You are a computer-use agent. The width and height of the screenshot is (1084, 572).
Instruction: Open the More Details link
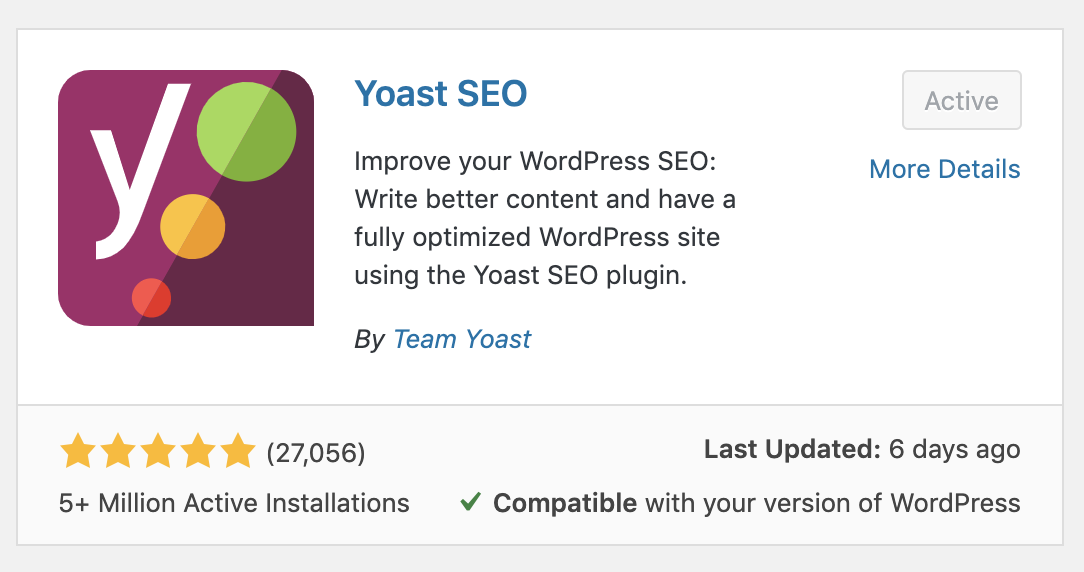[x=945, y=169]
